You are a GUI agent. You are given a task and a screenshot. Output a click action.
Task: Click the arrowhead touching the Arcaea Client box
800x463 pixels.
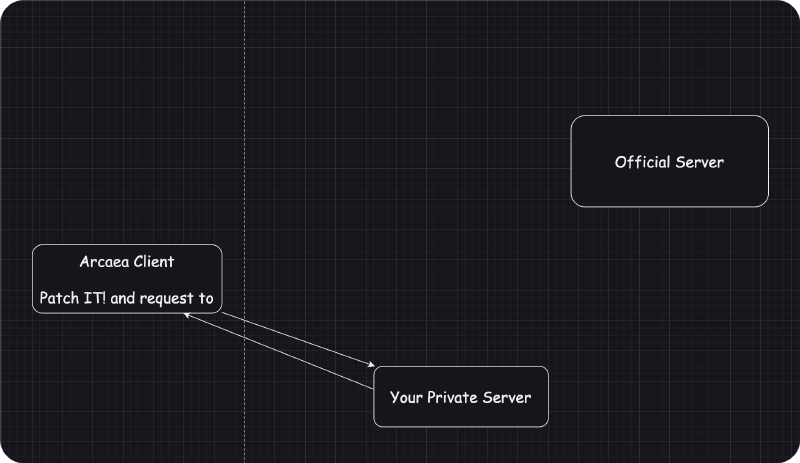point(188,315)
